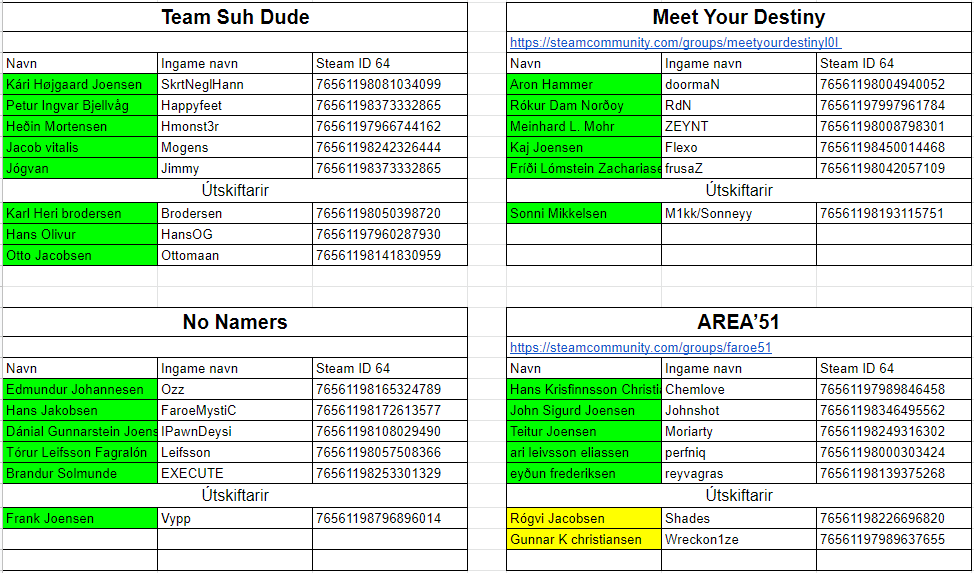This screenshot has width=974, height=573.
Task: Select Steam ID 76561198050398720
Action: (x=389, y=214)
